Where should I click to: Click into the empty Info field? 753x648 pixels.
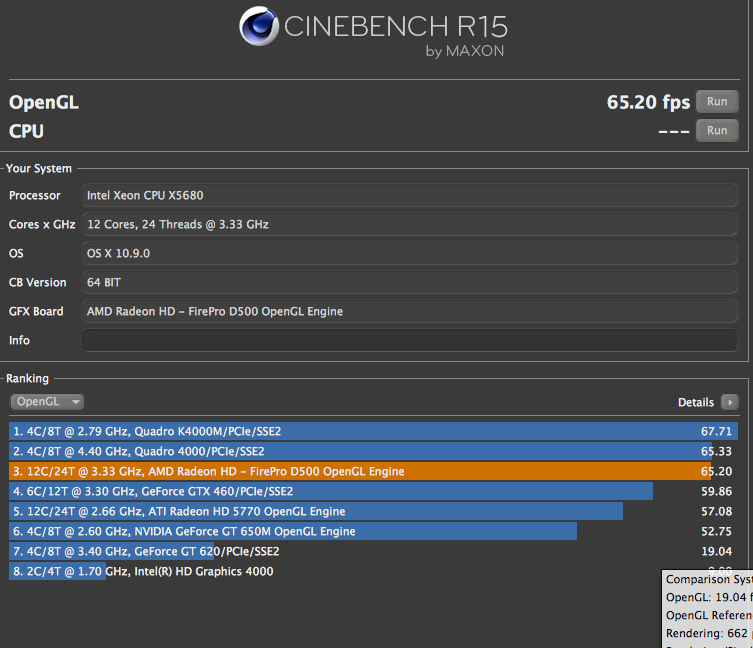coord(410,340)
